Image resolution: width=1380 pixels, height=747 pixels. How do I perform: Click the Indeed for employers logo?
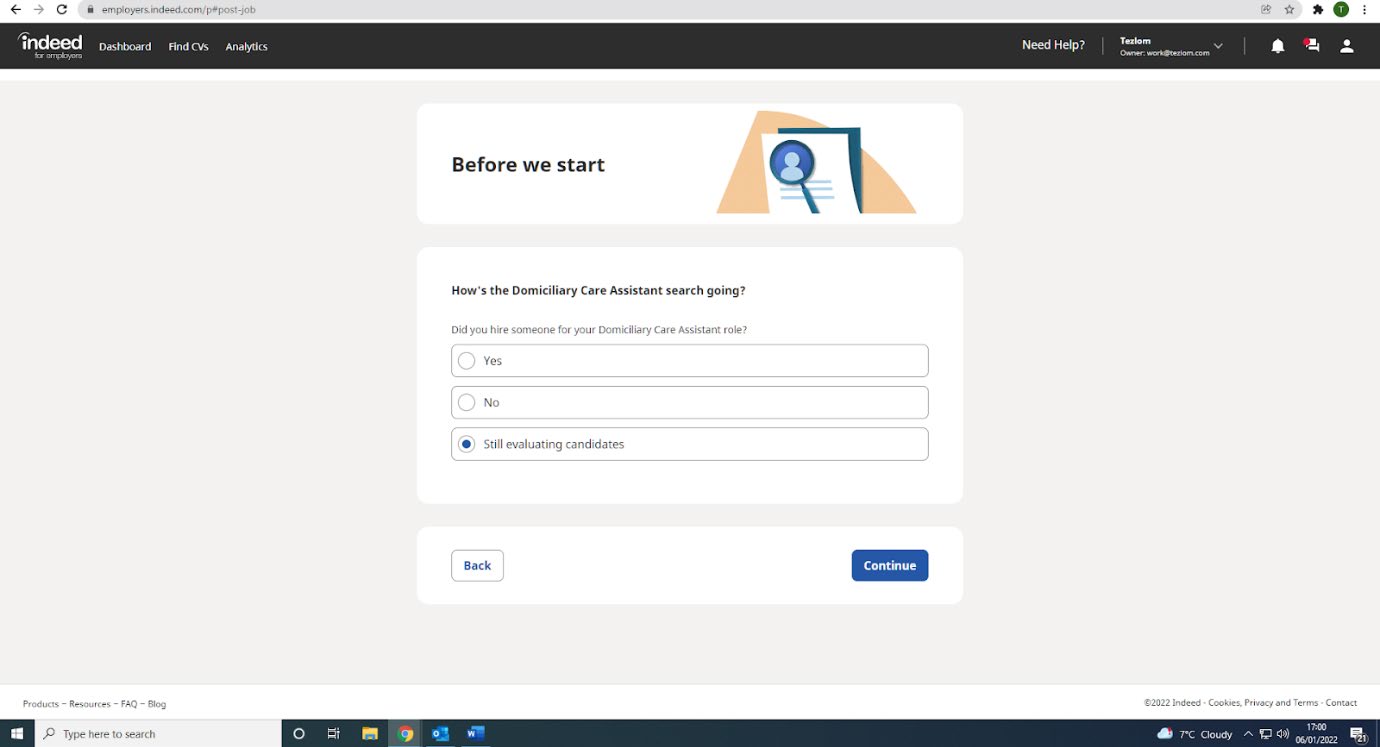pos(50,45)
